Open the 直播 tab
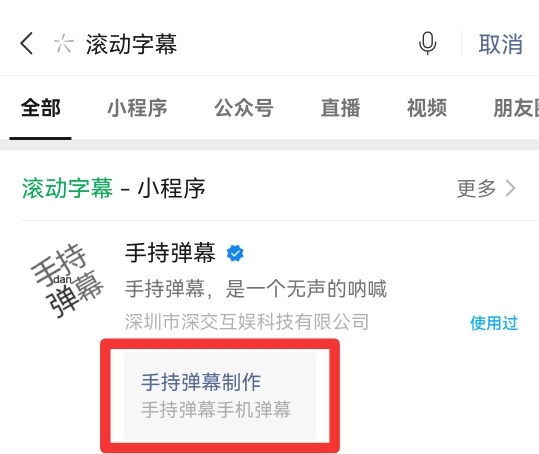This screenshot has width=539, height=454. click(x=340, y=108)
